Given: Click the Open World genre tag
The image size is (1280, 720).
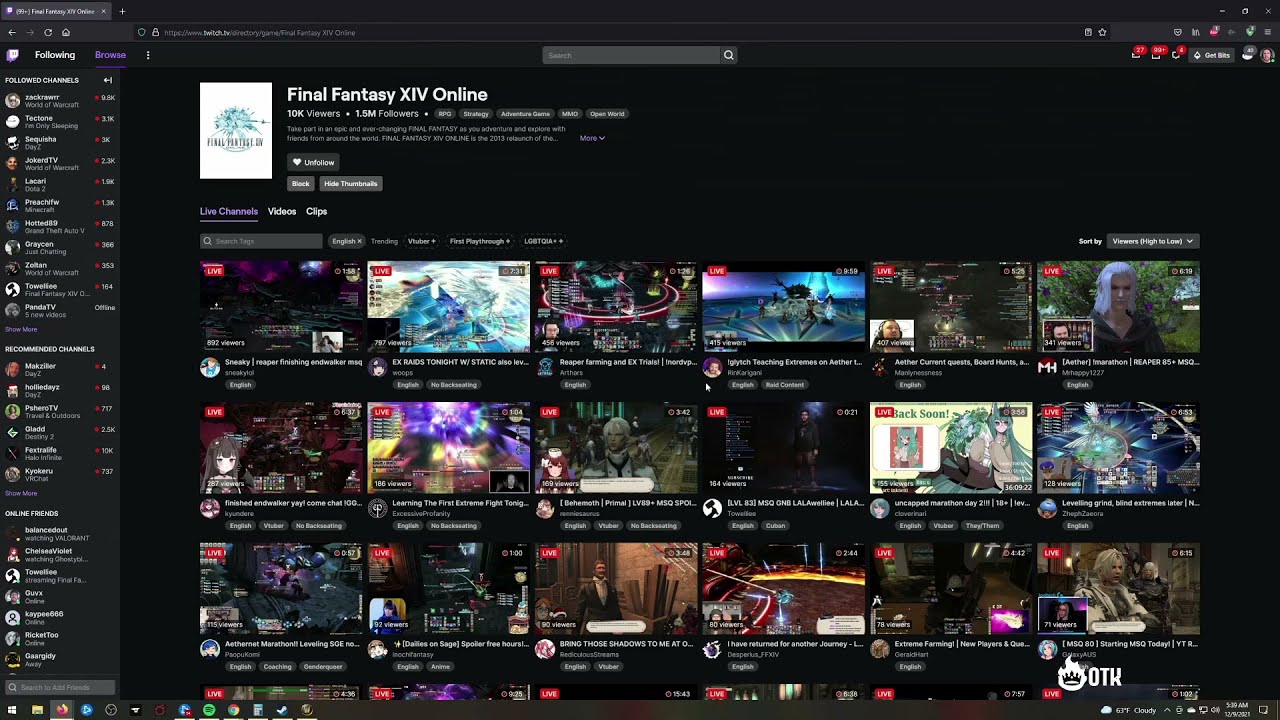Looking at the screenshot, I should click(607, 114).
